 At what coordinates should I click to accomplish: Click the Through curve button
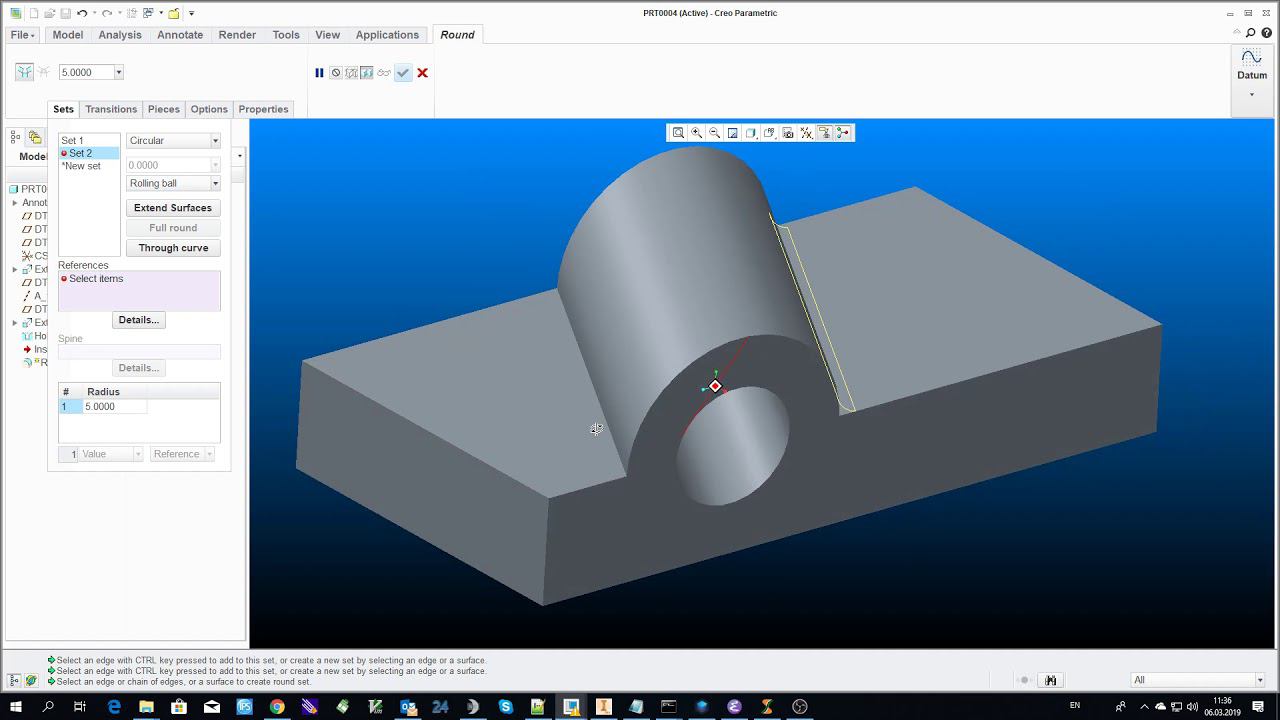point(173,248)
